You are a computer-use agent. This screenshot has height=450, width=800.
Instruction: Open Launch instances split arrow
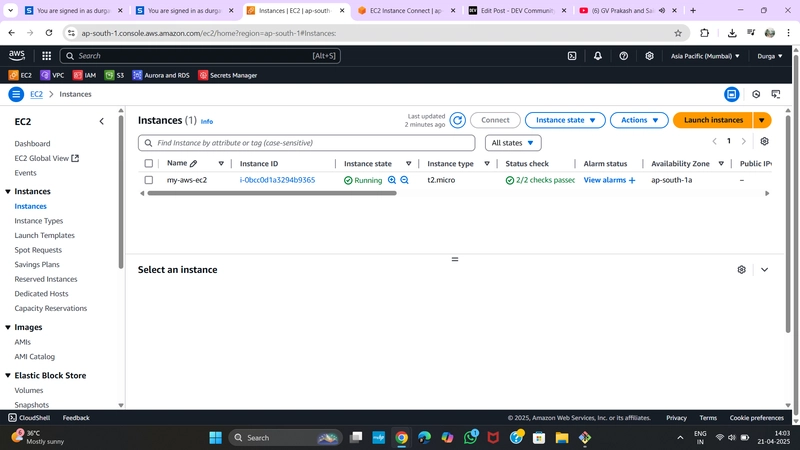tap(762, 120)
